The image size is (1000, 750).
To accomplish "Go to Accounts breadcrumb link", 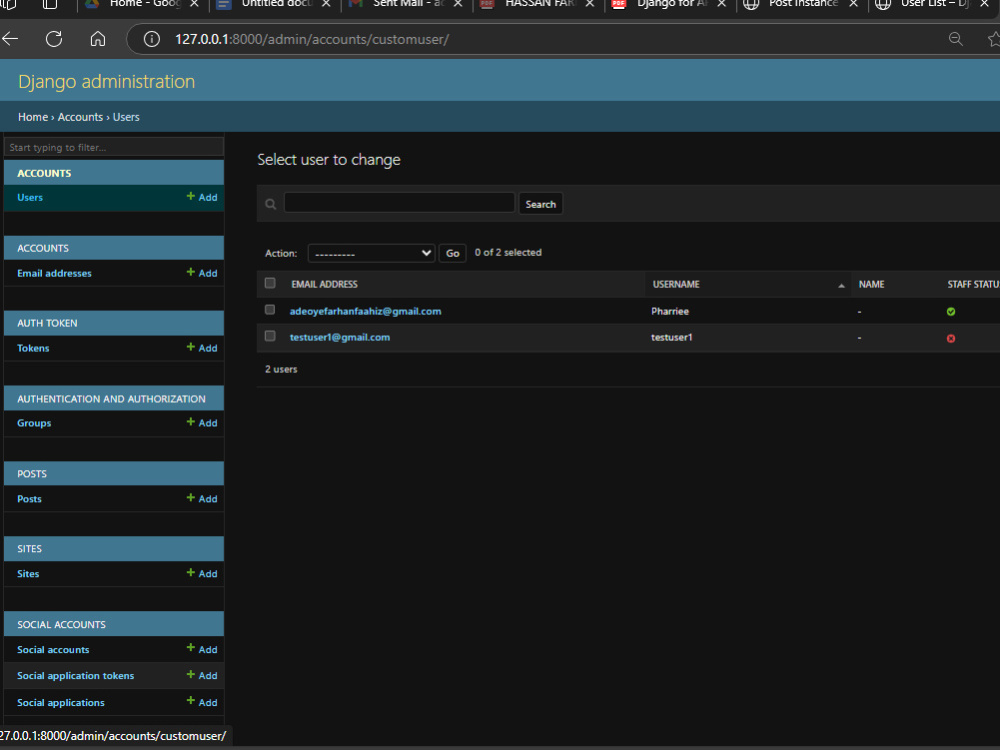I will pyautogui.click(x=80, y=117).
